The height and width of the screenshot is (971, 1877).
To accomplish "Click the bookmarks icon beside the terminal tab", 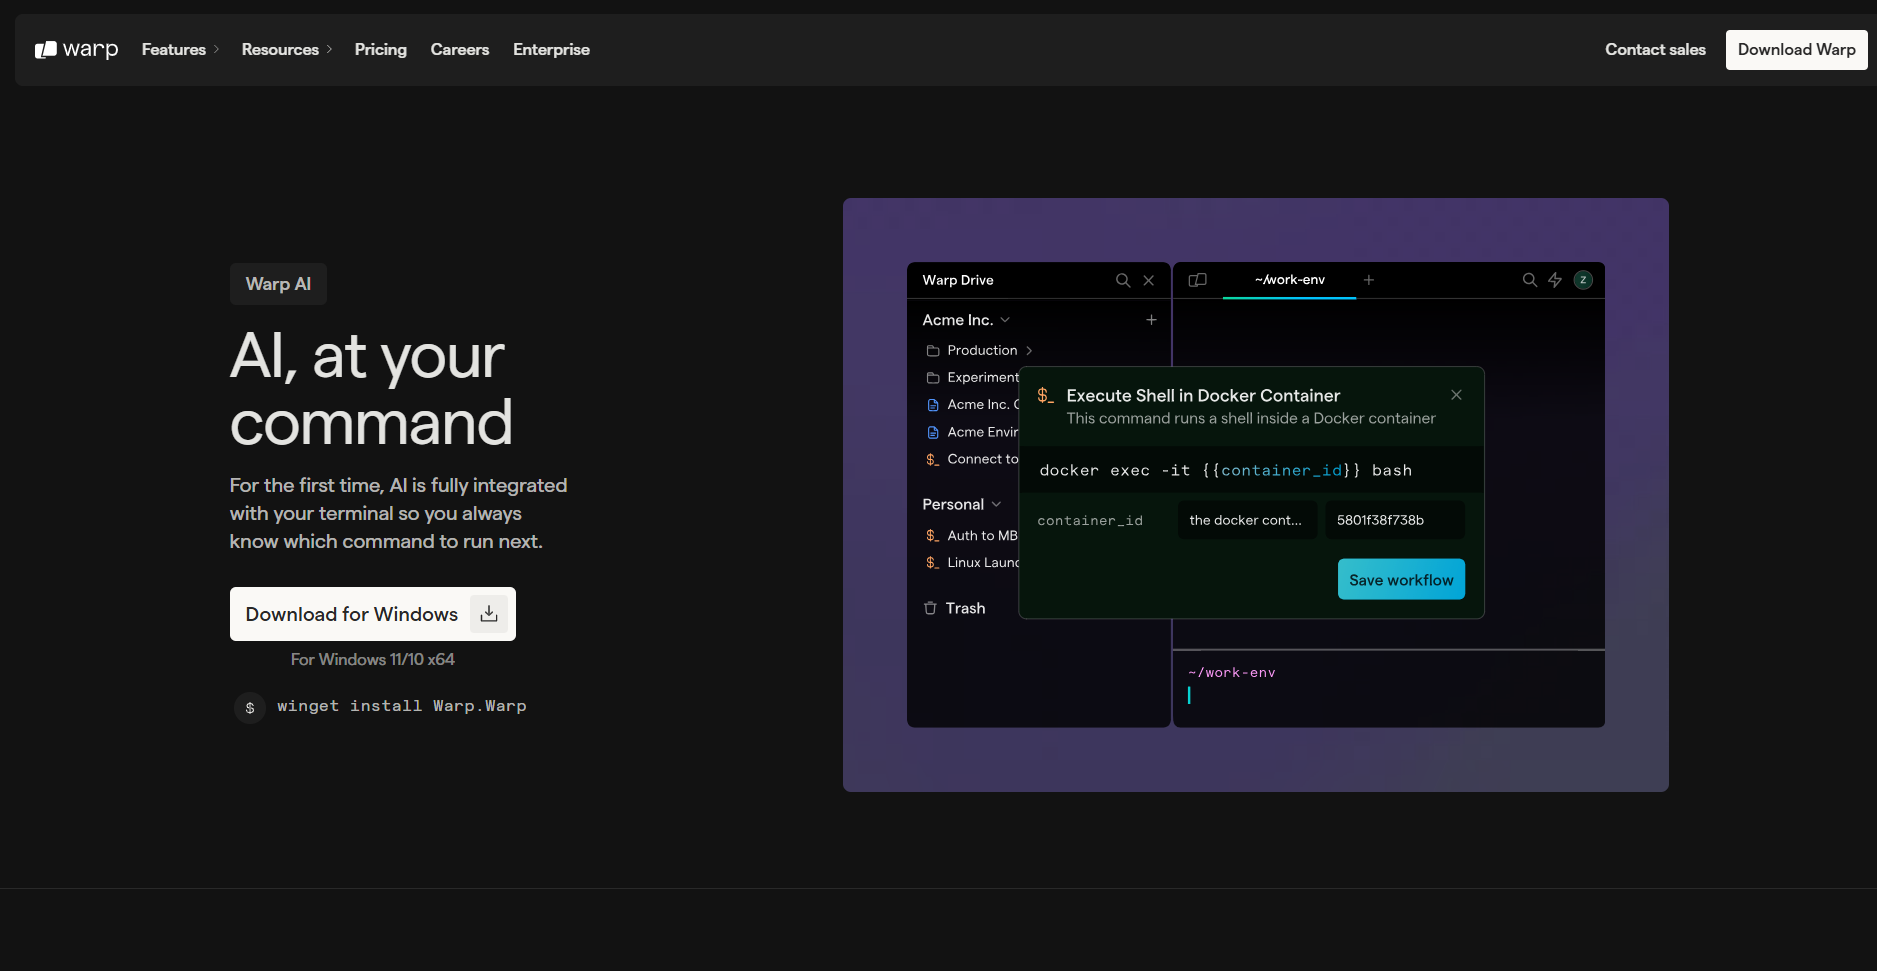I will pyautogui.click(x=1197, y=280).
